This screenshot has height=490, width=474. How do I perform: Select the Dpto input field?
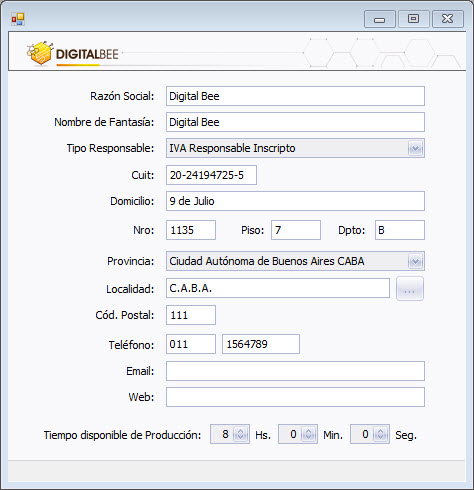[x=400, y=230]
